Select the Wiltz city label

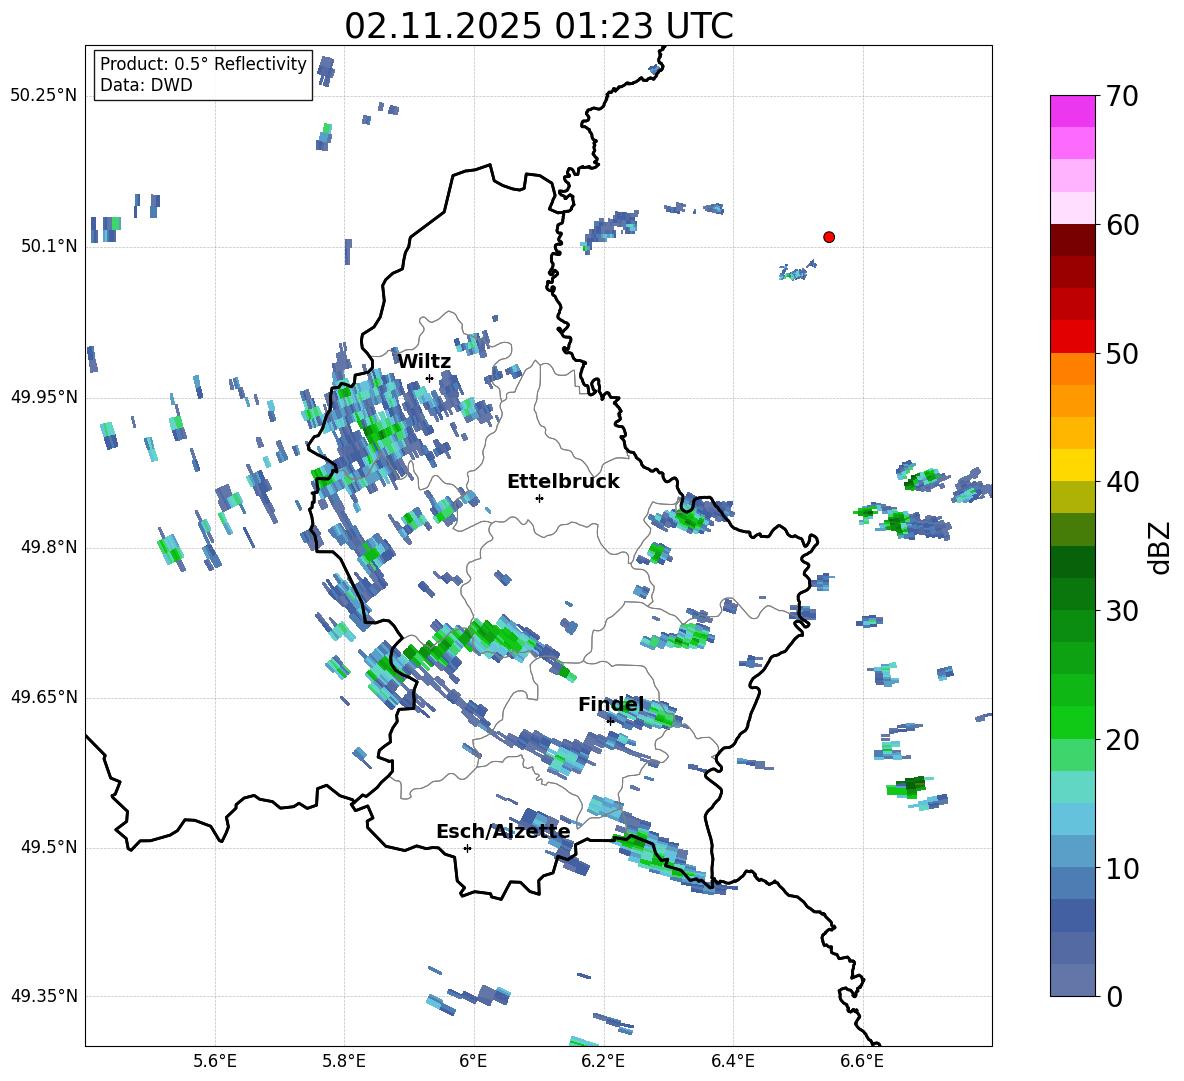[424, 362]
